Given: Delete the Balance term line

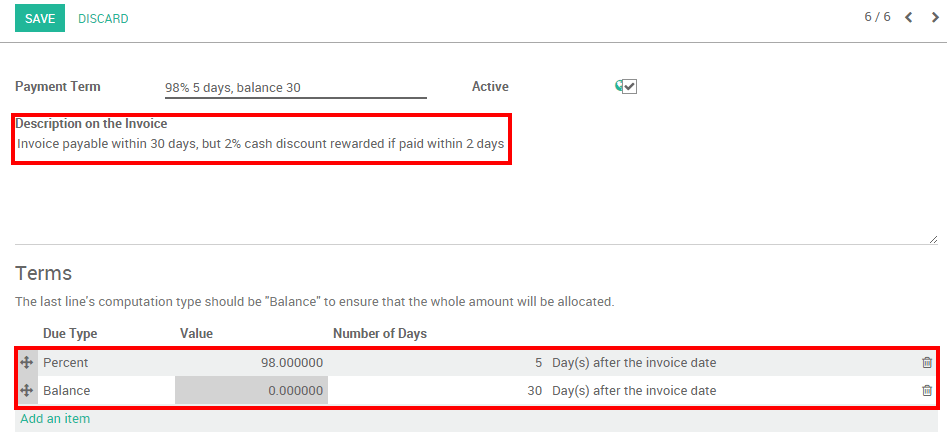Looking at the screenshot, I should pyautogui.click(x=927, y=391).
